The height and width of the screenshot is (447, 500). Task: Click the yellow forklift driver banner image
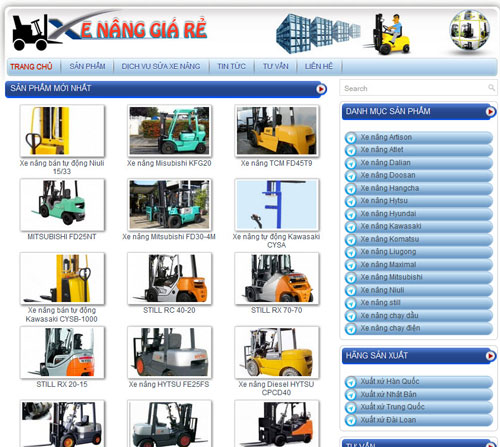click(388, 34)
